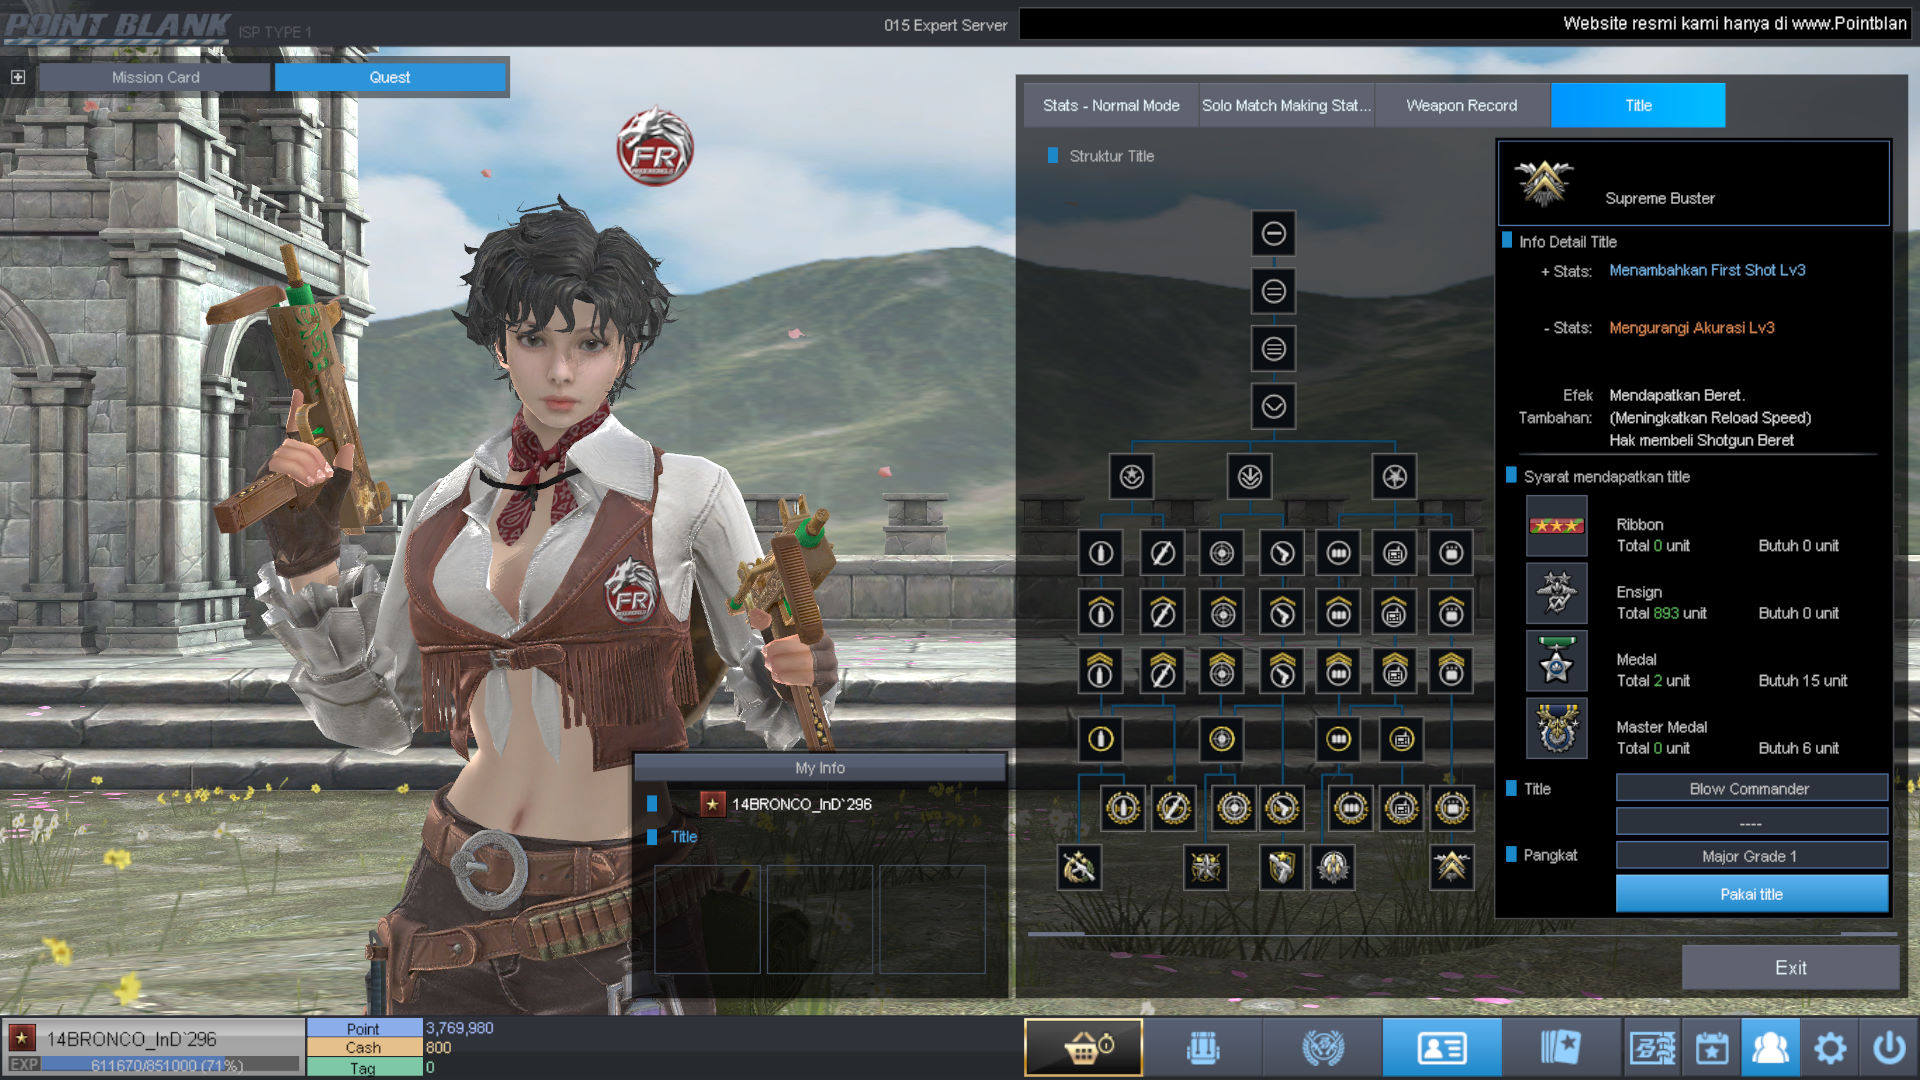The height and width of the screenshot is (1080, 1920).
Task: Select the double-chevron knife-slash title icon
Action: 1162,671
